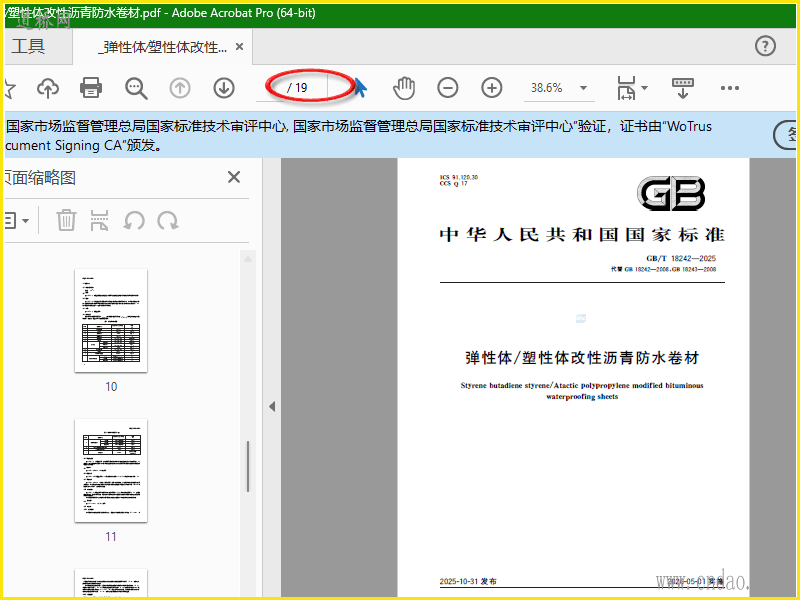Go to previous page arrow
Image resolution: width=800 pixels, height=600 pixels.
(180, 88)
